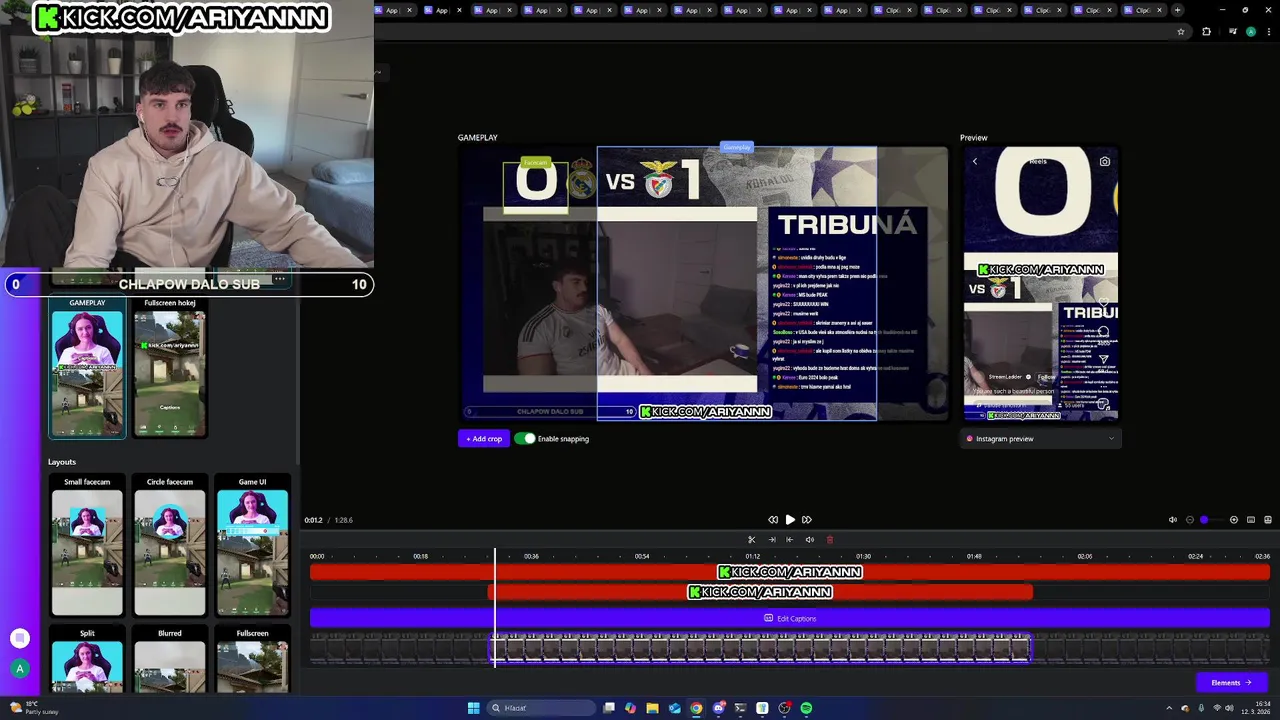Toggle the Enable snapping switch
The height and width of the screenshot is (720, 1280).
[525, 438]
